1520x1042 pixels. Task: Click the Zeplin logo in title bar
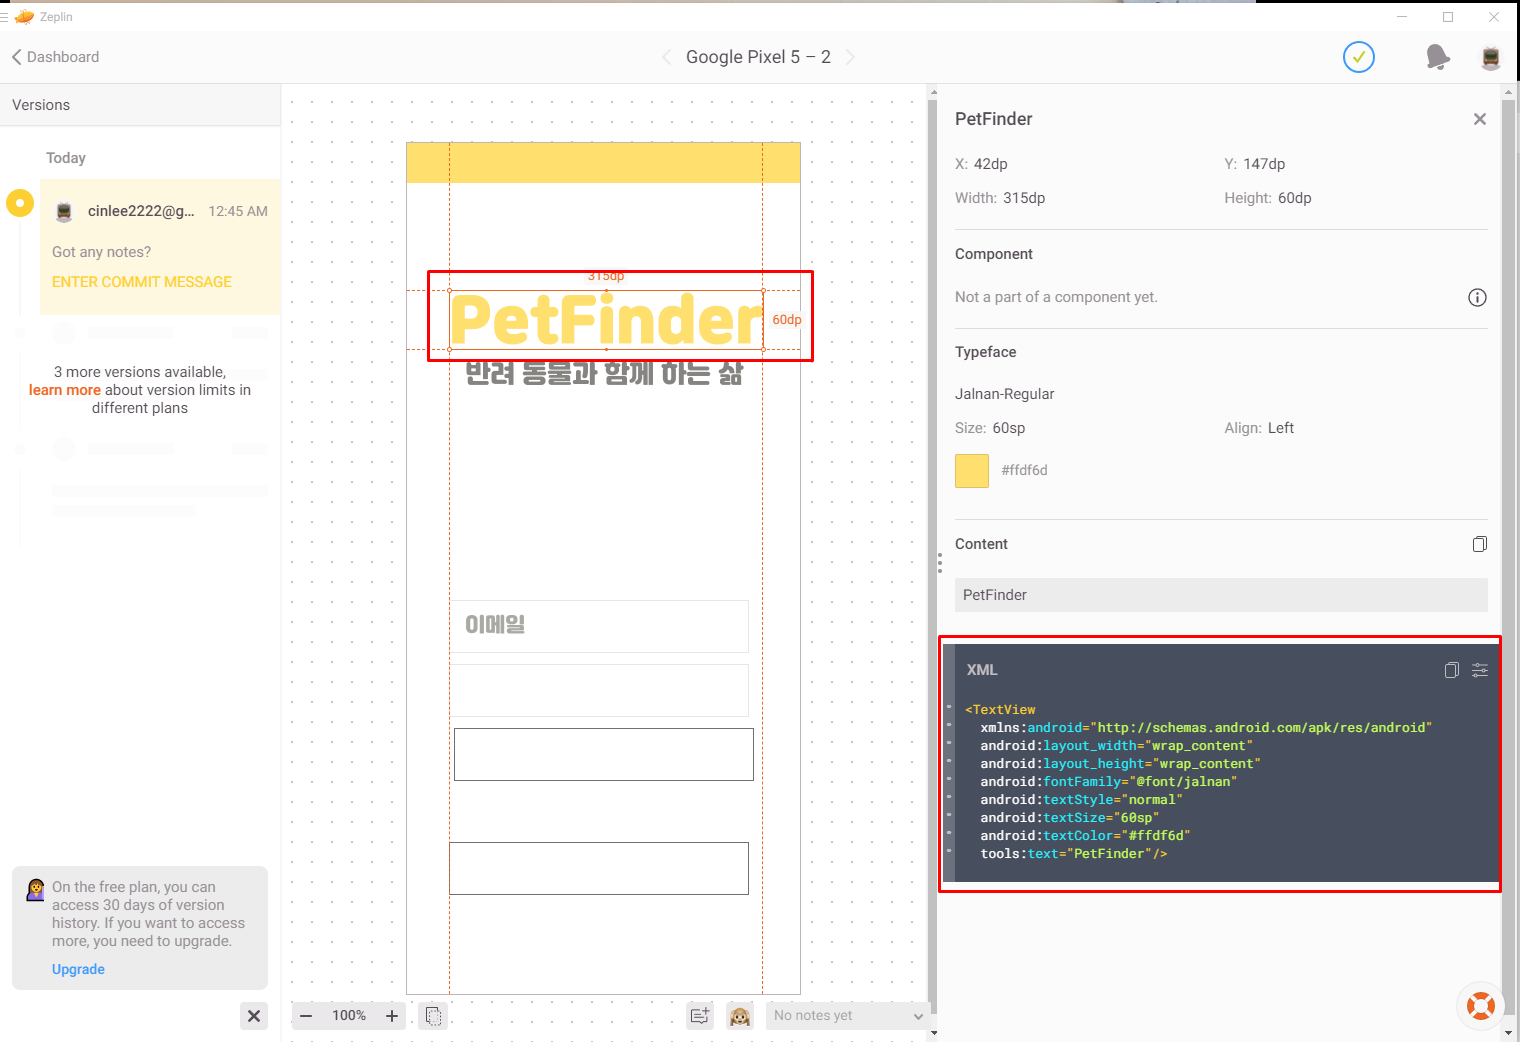pyautogui.click(x=24, y=17)
